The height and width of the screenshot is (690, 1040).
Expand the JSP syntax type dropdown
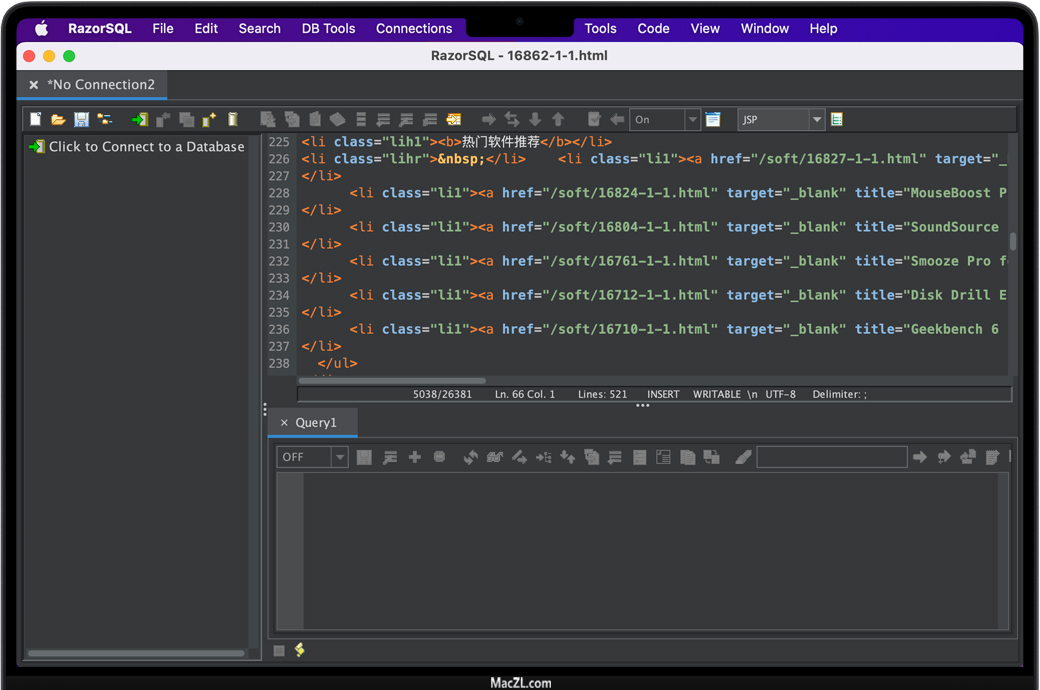(x=816, y=120)
